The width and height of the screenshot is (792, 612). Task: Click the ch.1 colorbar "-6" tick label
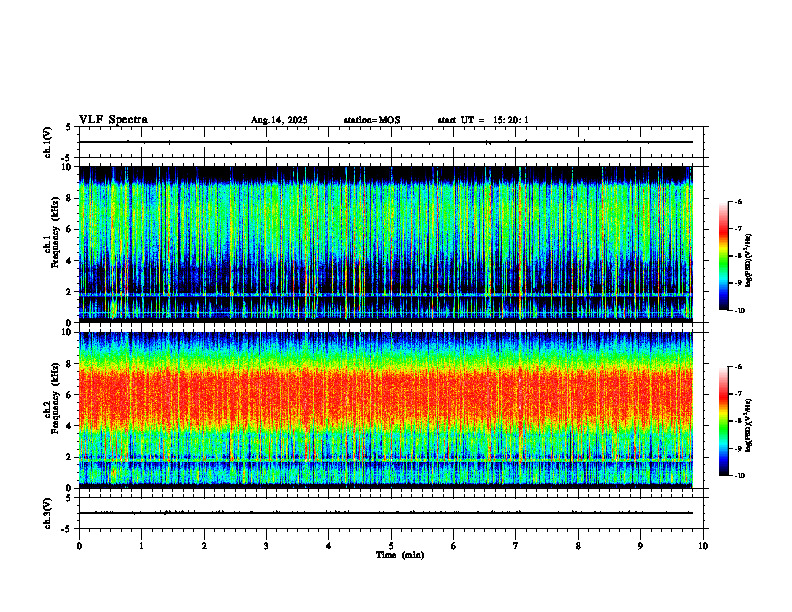738,201
